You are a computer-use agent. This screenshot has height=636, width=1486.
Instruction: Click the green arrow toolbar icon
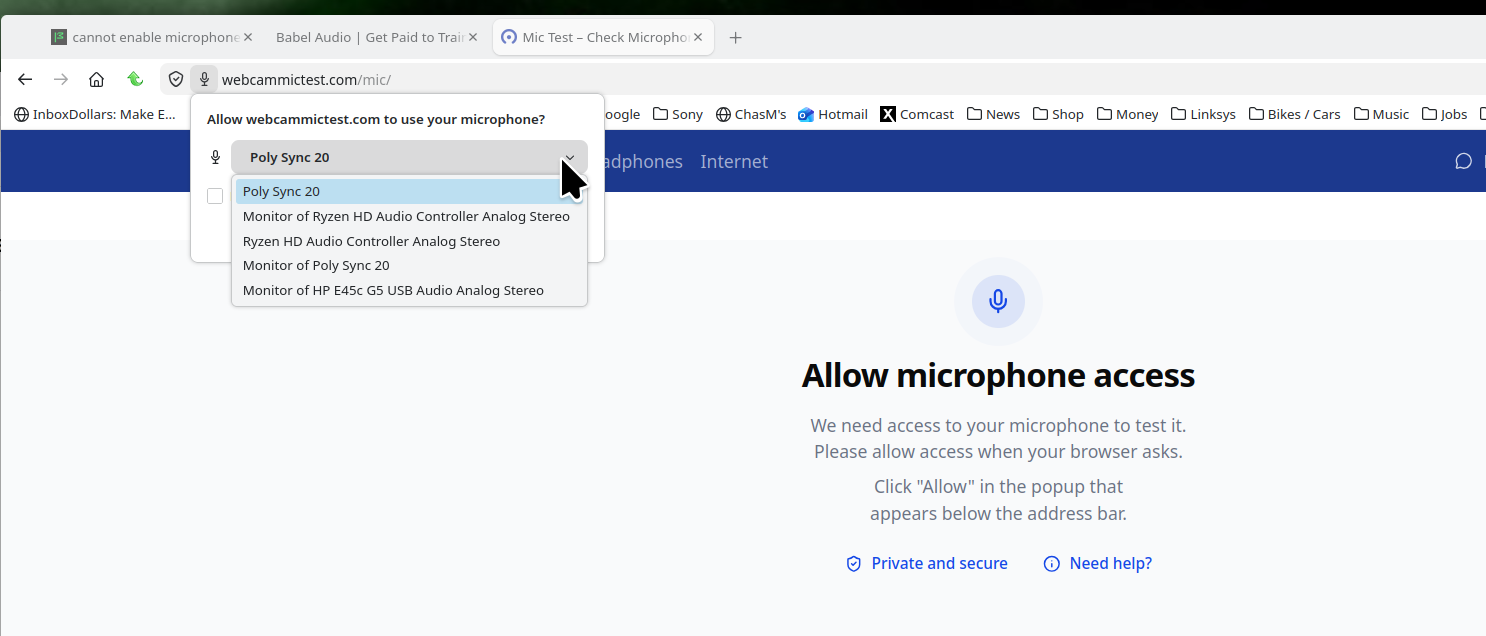tap(135, 79)
